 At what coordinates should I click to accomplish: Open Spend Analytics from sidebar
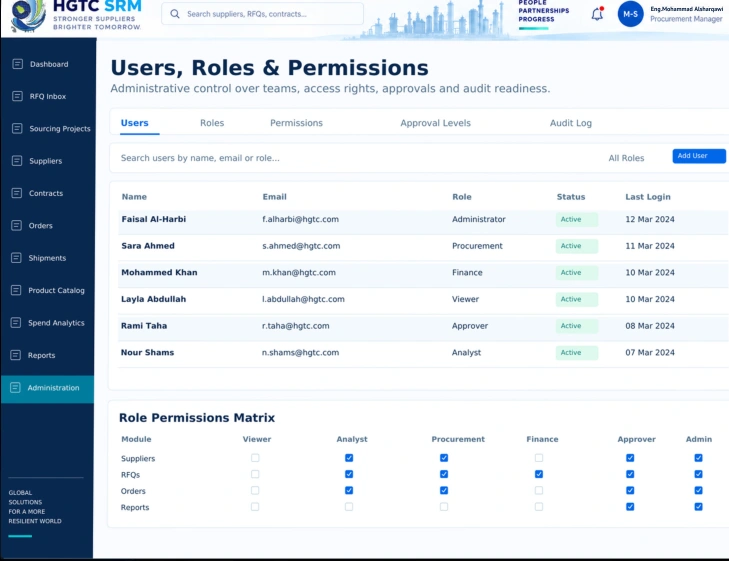(x=56, y=323)
